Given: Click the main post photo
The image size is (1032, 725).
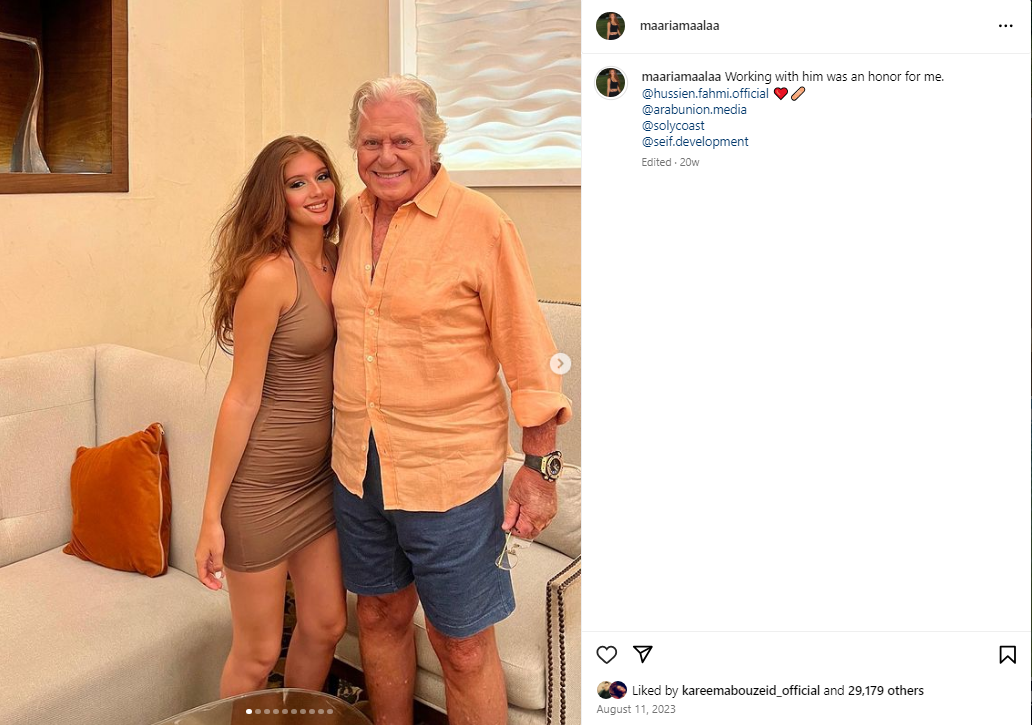Looking at the screenshot, I should (290, 362).
